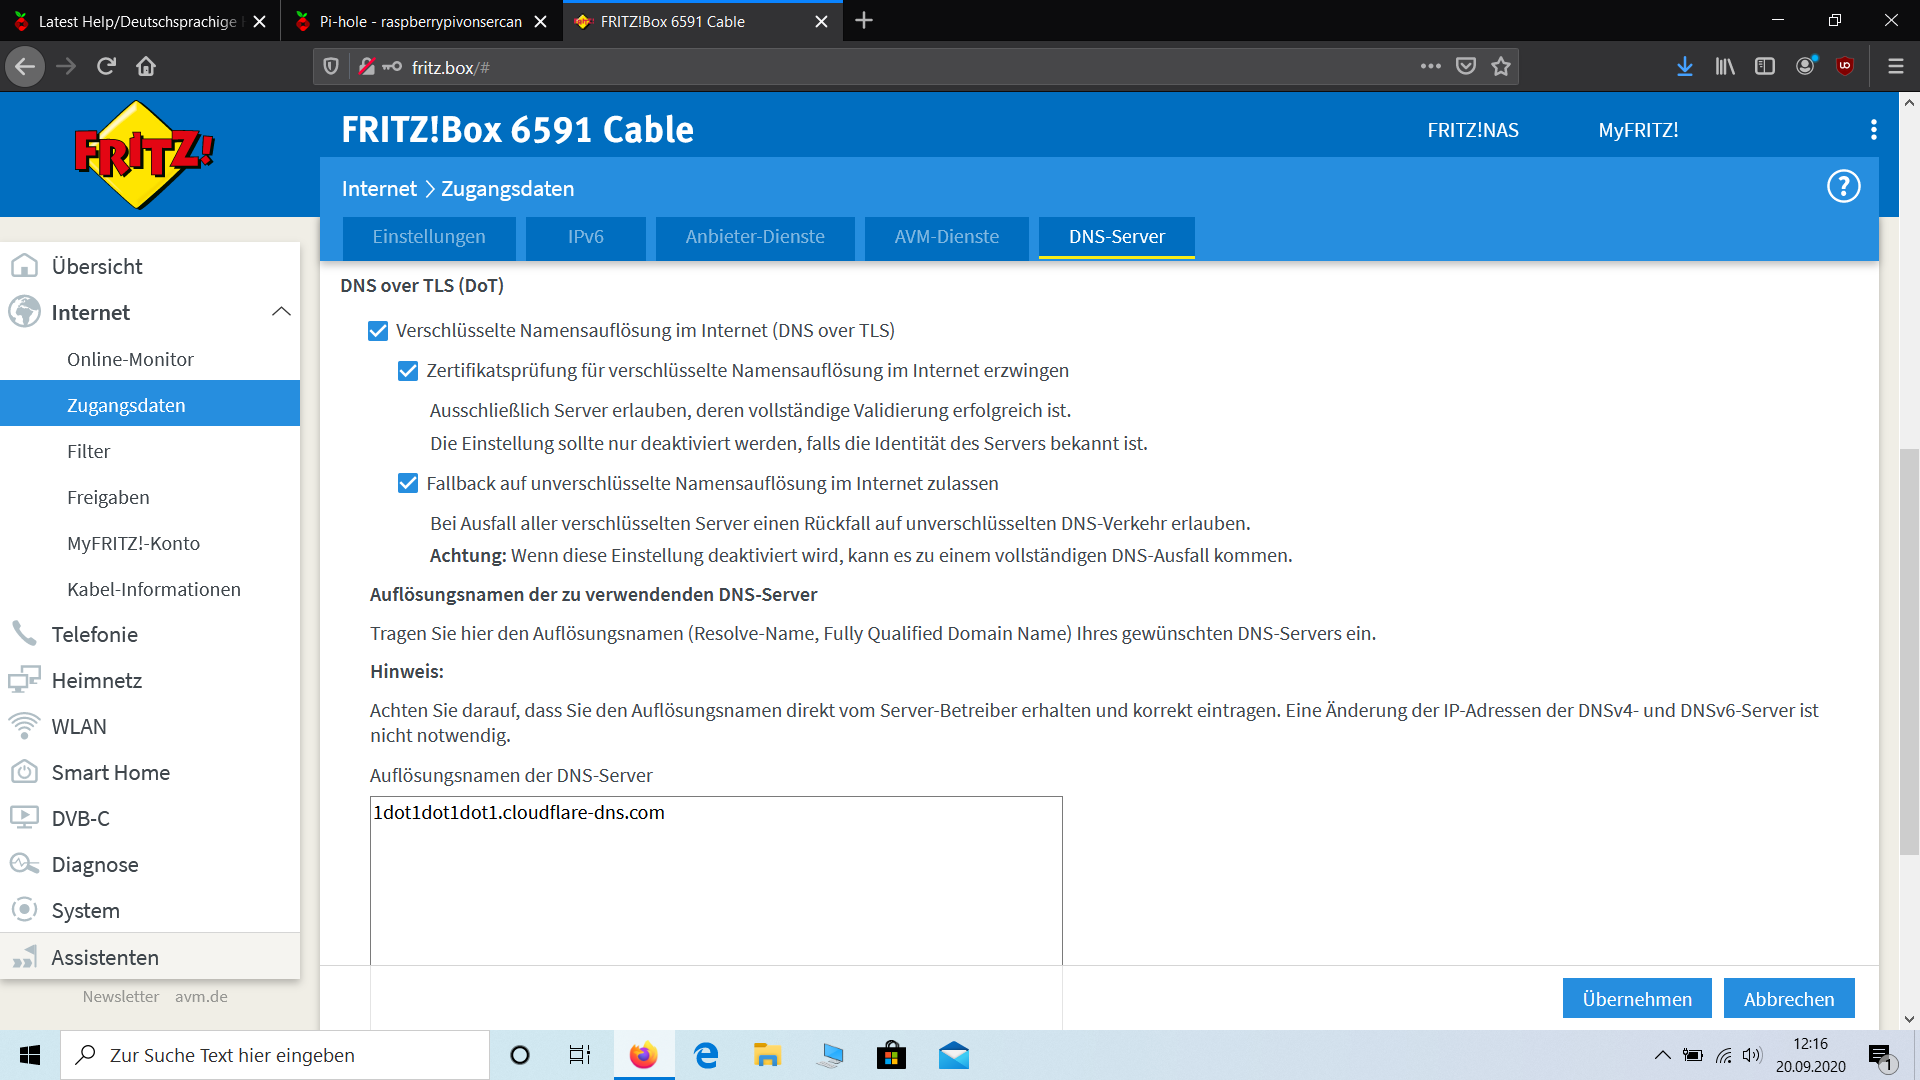The height and width of the screenshot is (1080, 1920).
Task: Toggle Fallback auf unverschlüsselte Namensauflösung checkbox
Action: coord(408,484)
